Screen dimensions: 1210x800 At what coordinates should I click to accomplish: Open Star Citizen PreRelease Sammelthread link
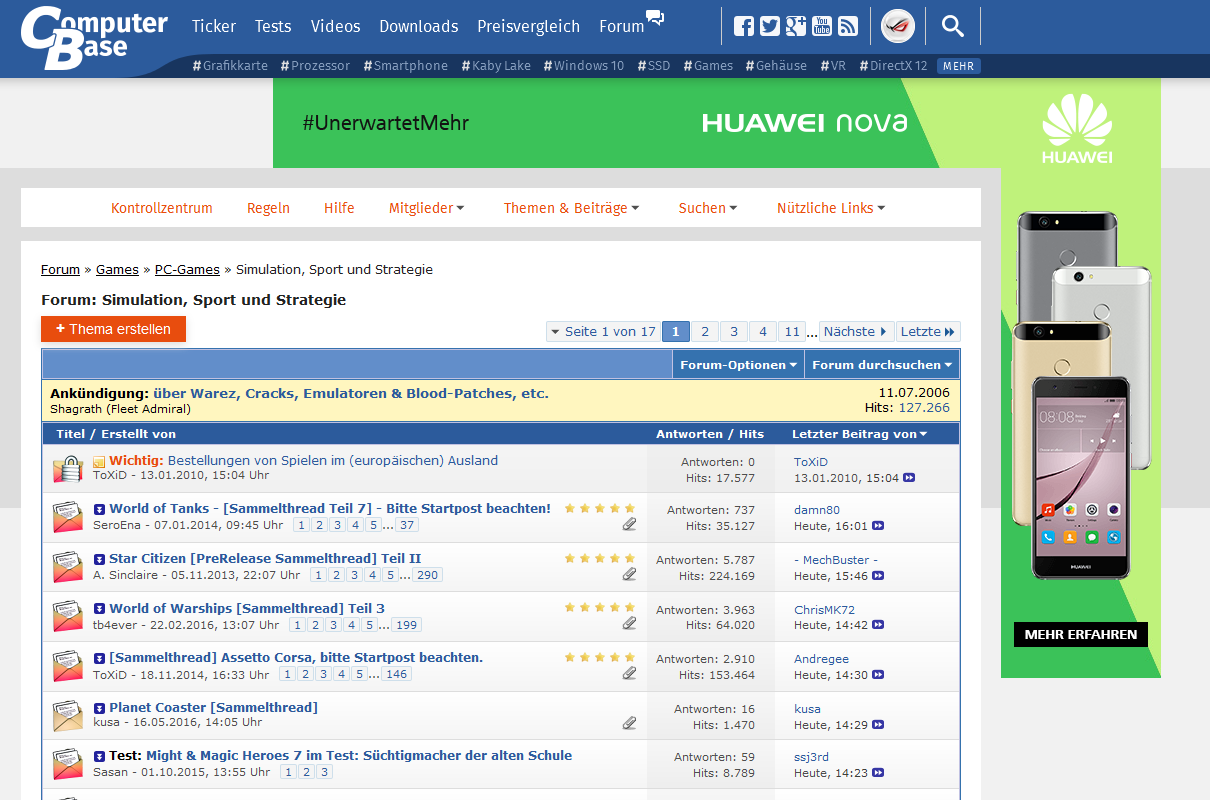(x=265, y=558)
